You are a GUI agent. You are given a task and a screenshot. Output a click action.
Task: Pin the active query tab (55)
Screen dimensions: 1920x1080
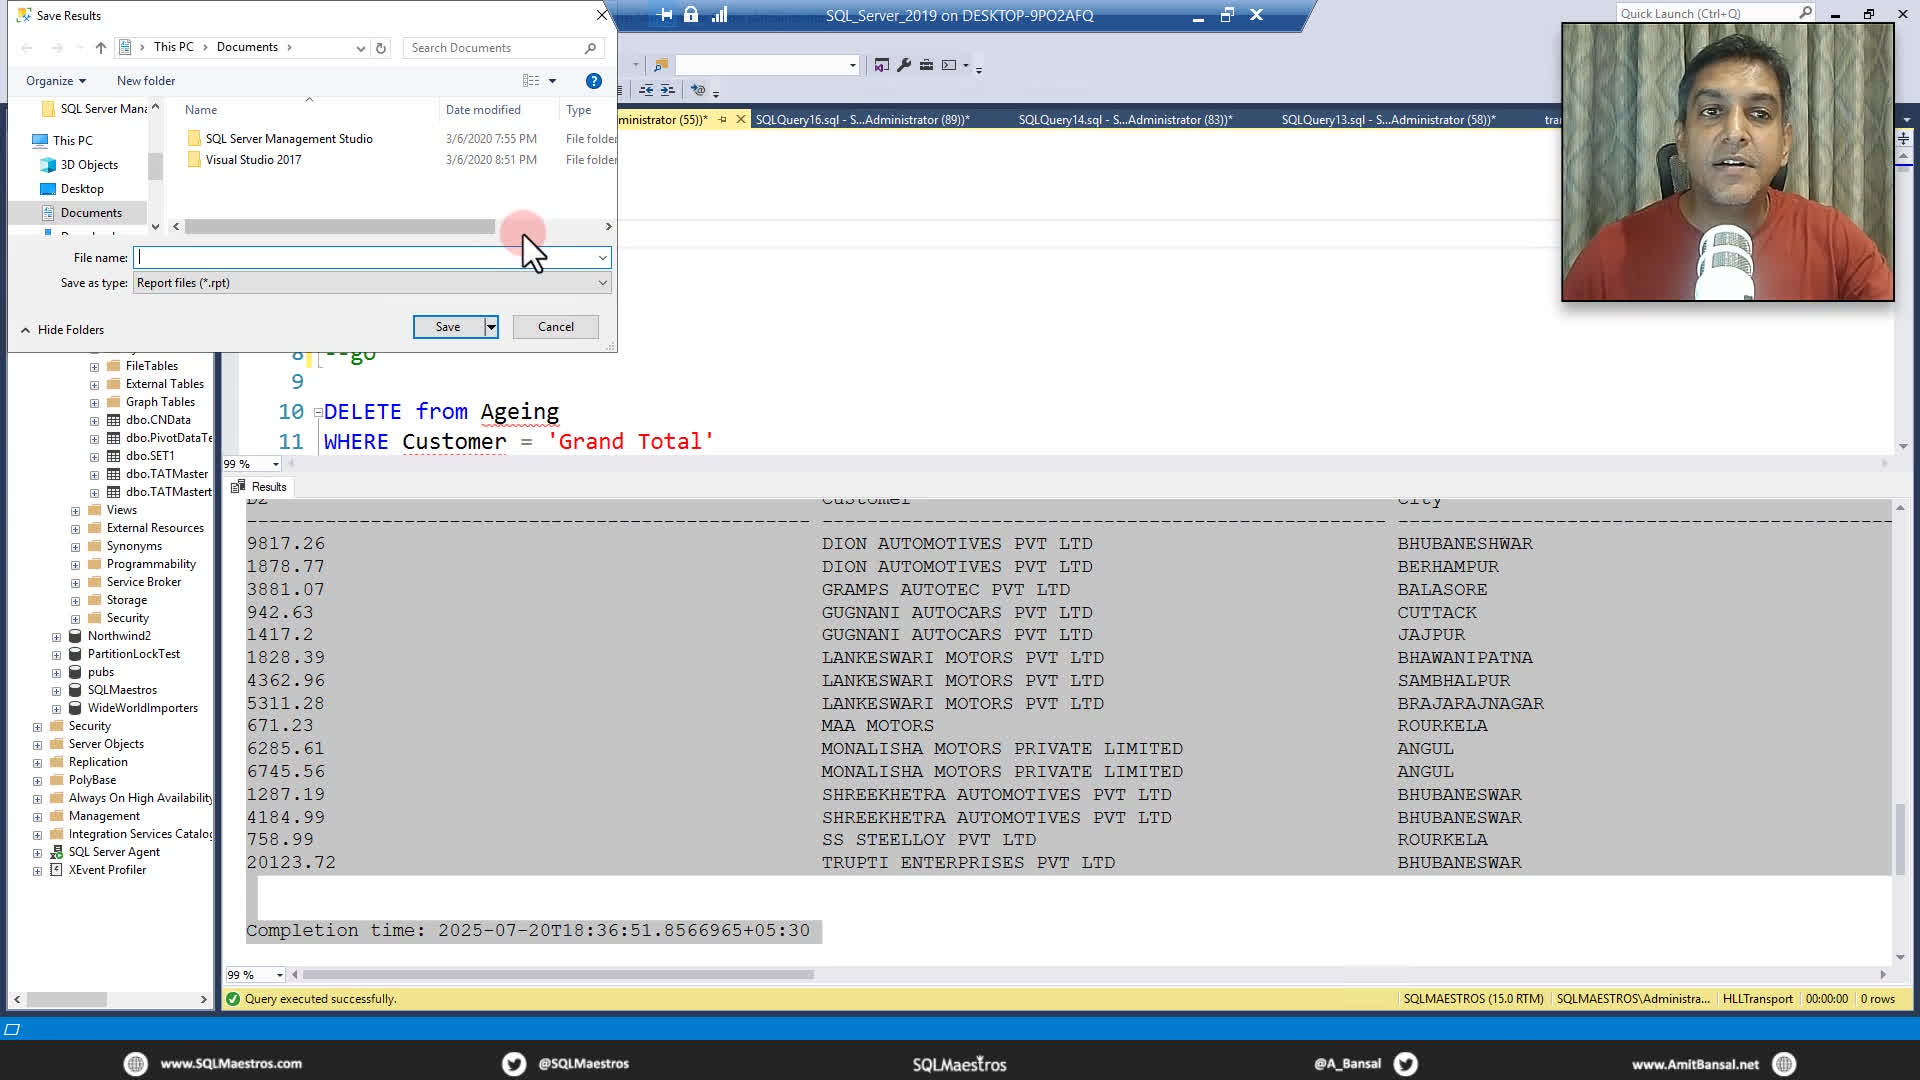point(722,119)
